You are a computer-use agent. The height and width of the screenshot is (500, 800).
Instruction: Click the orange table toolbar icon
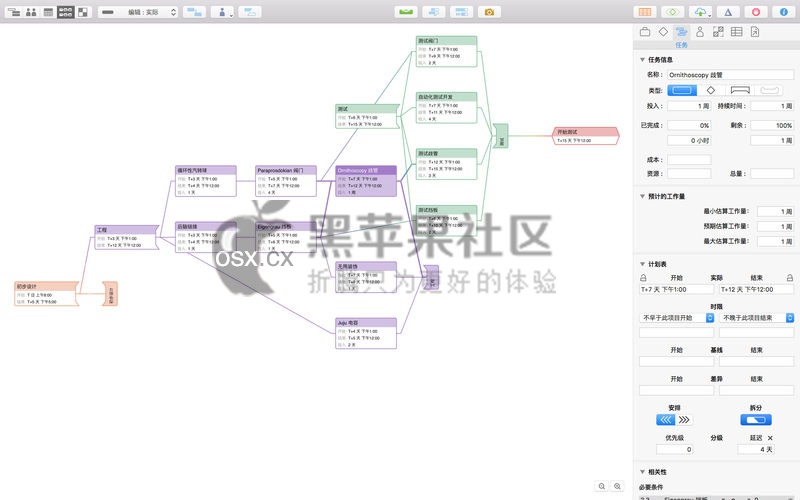[x=645, y=12]
